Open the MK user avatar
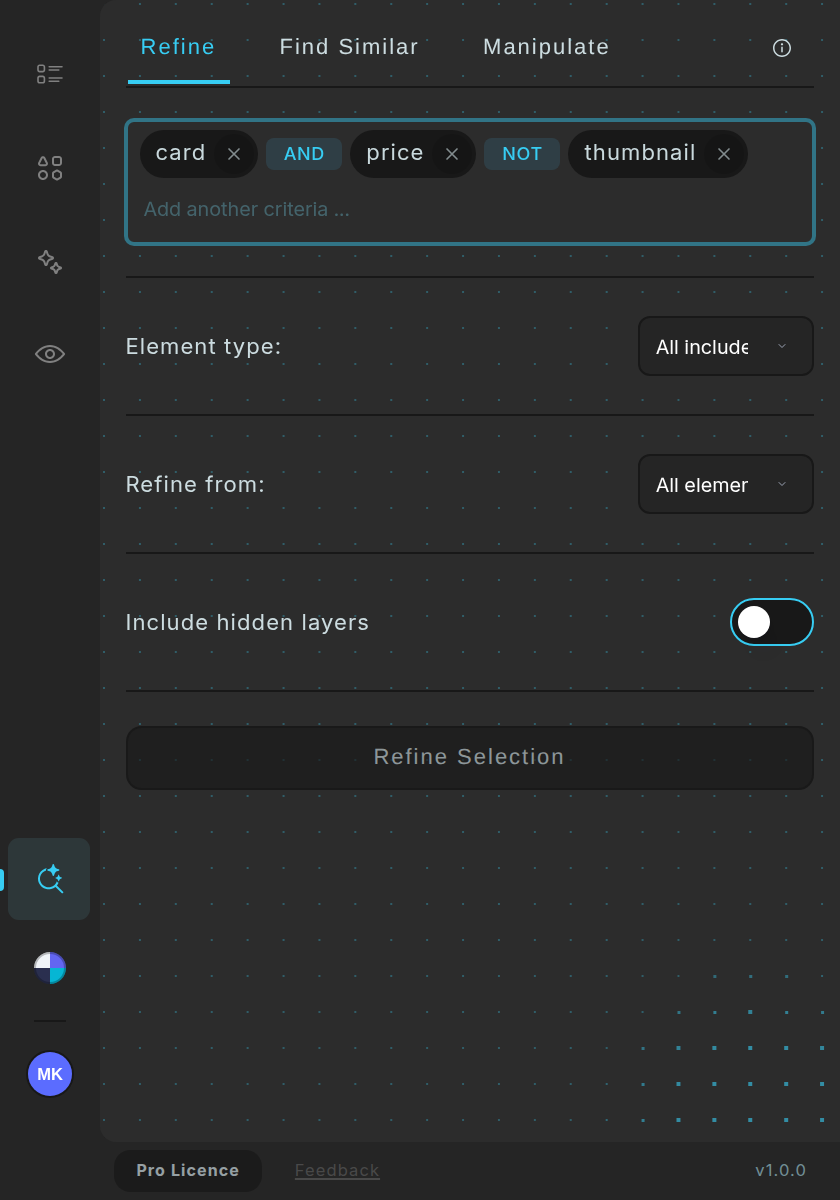This screenshot has height=1200, width=840. (50, 1074)
